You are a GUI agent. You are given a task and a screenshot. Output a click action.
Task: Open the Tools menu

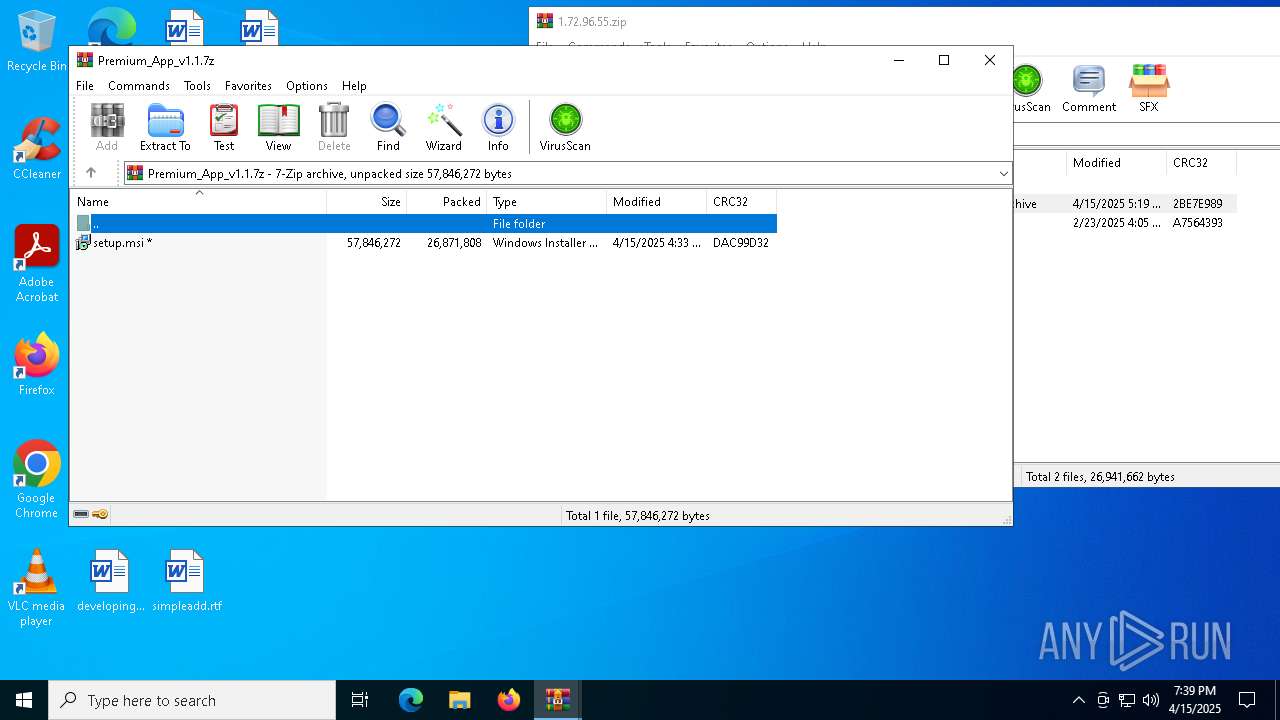[x=197, y=86]
